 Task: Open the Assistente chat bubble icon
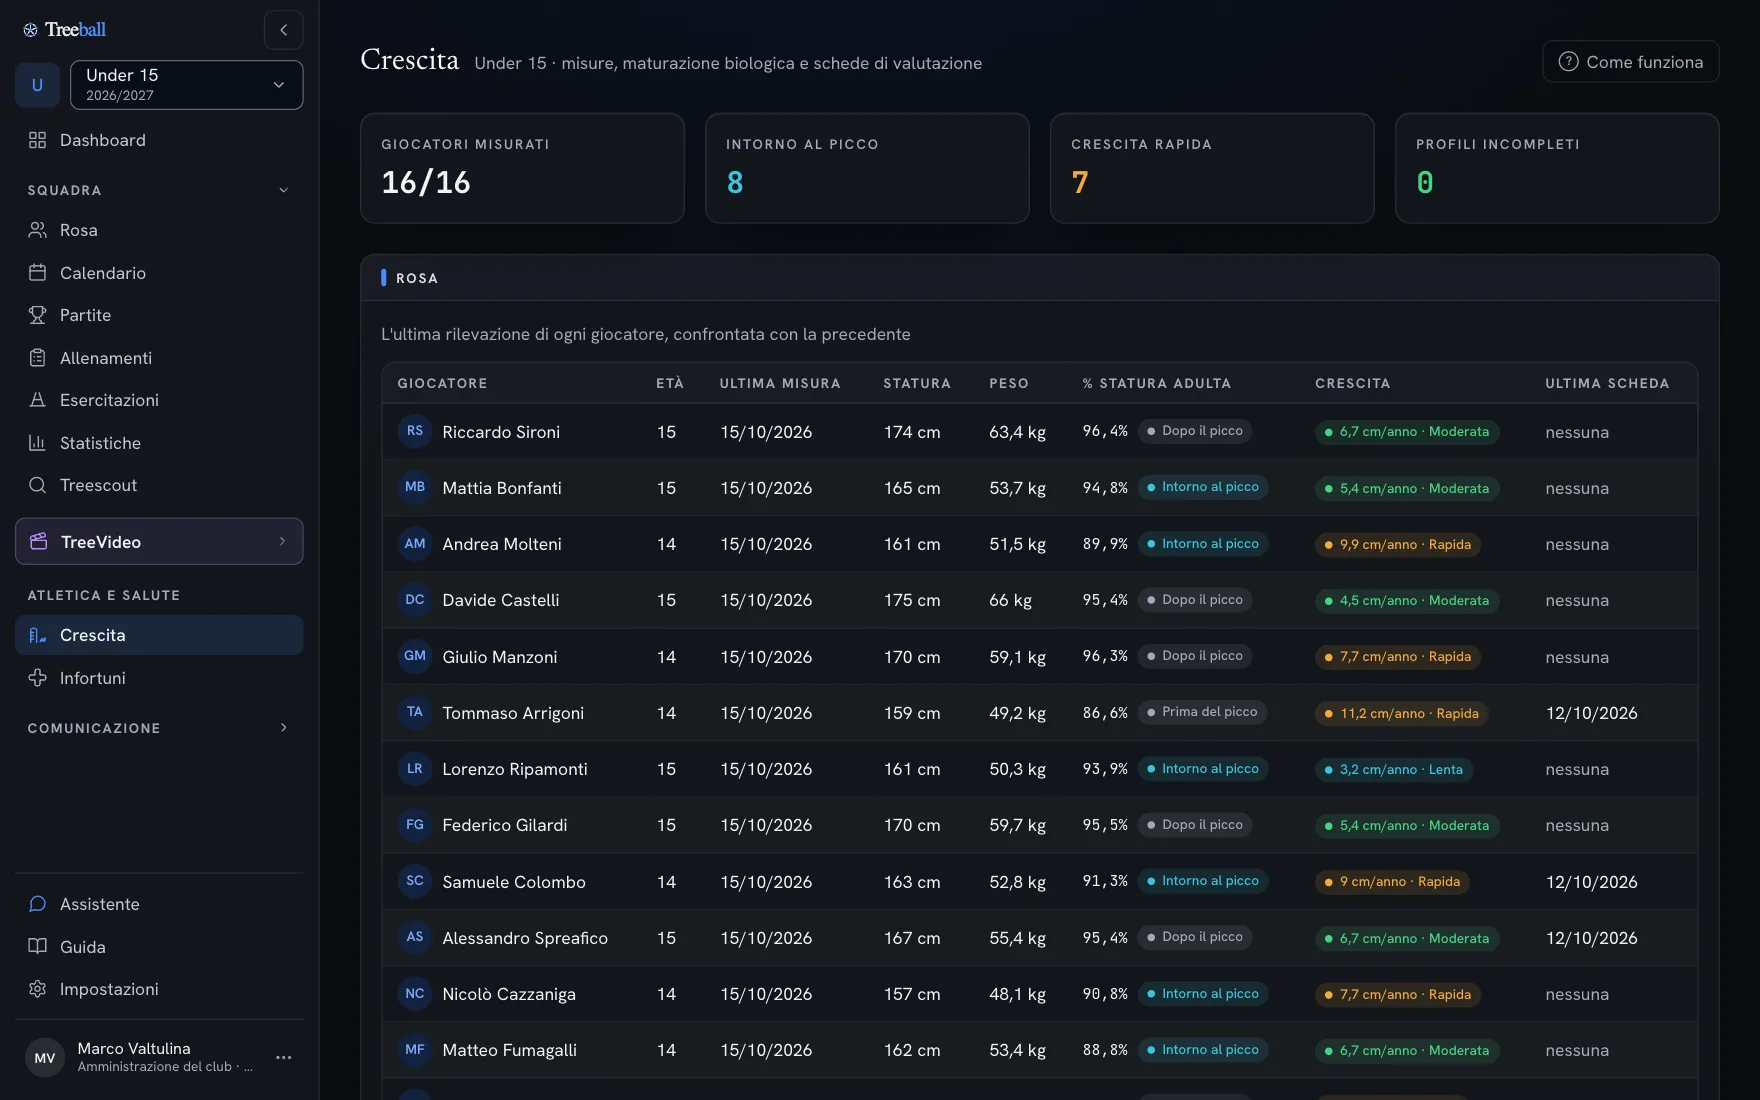tap(37, 904)
